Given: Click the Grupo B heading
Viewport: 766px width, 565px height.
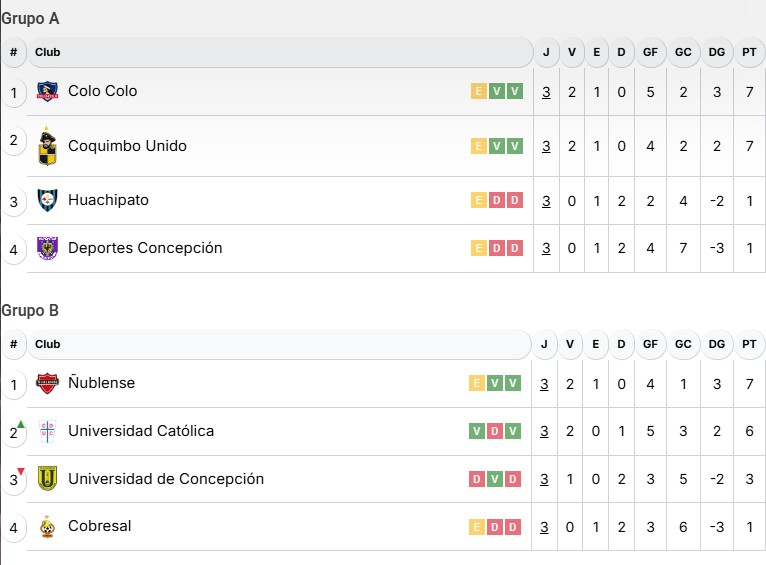Looking at the screenshot, I should [30, 310].
